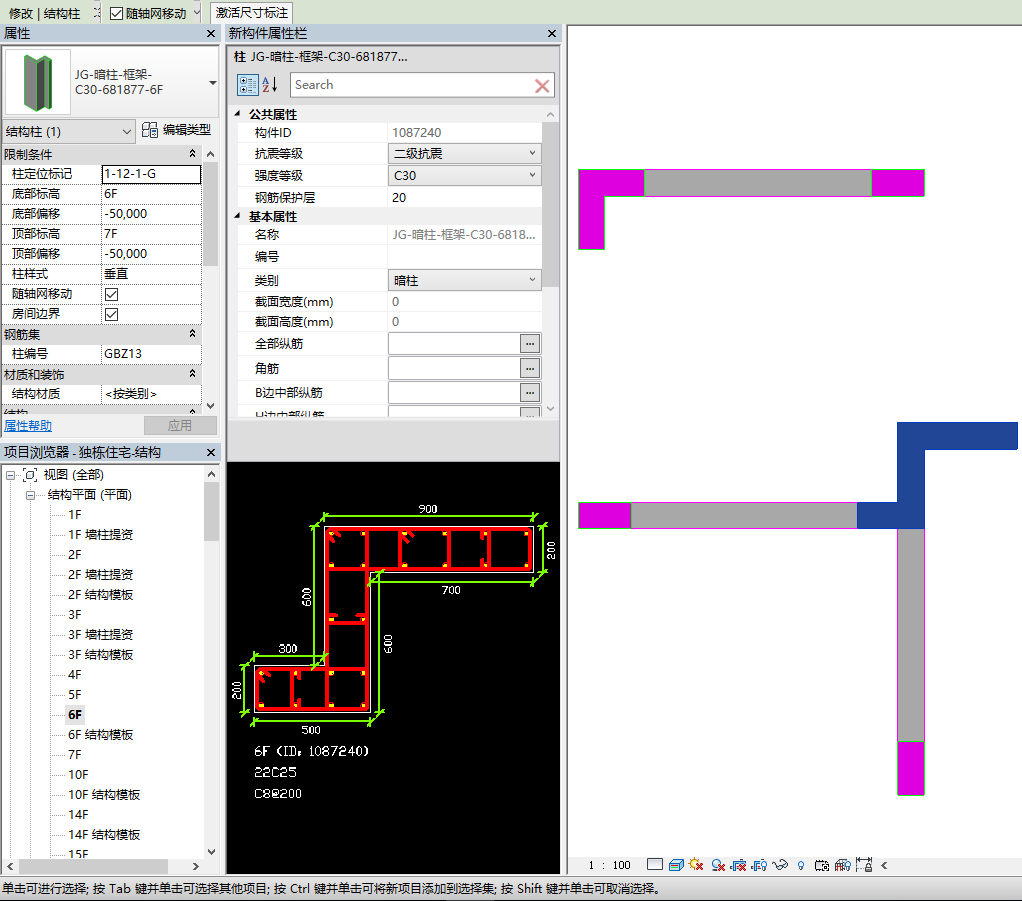
Task: Collapse the 限制条件 section
Action: (192, 154)
